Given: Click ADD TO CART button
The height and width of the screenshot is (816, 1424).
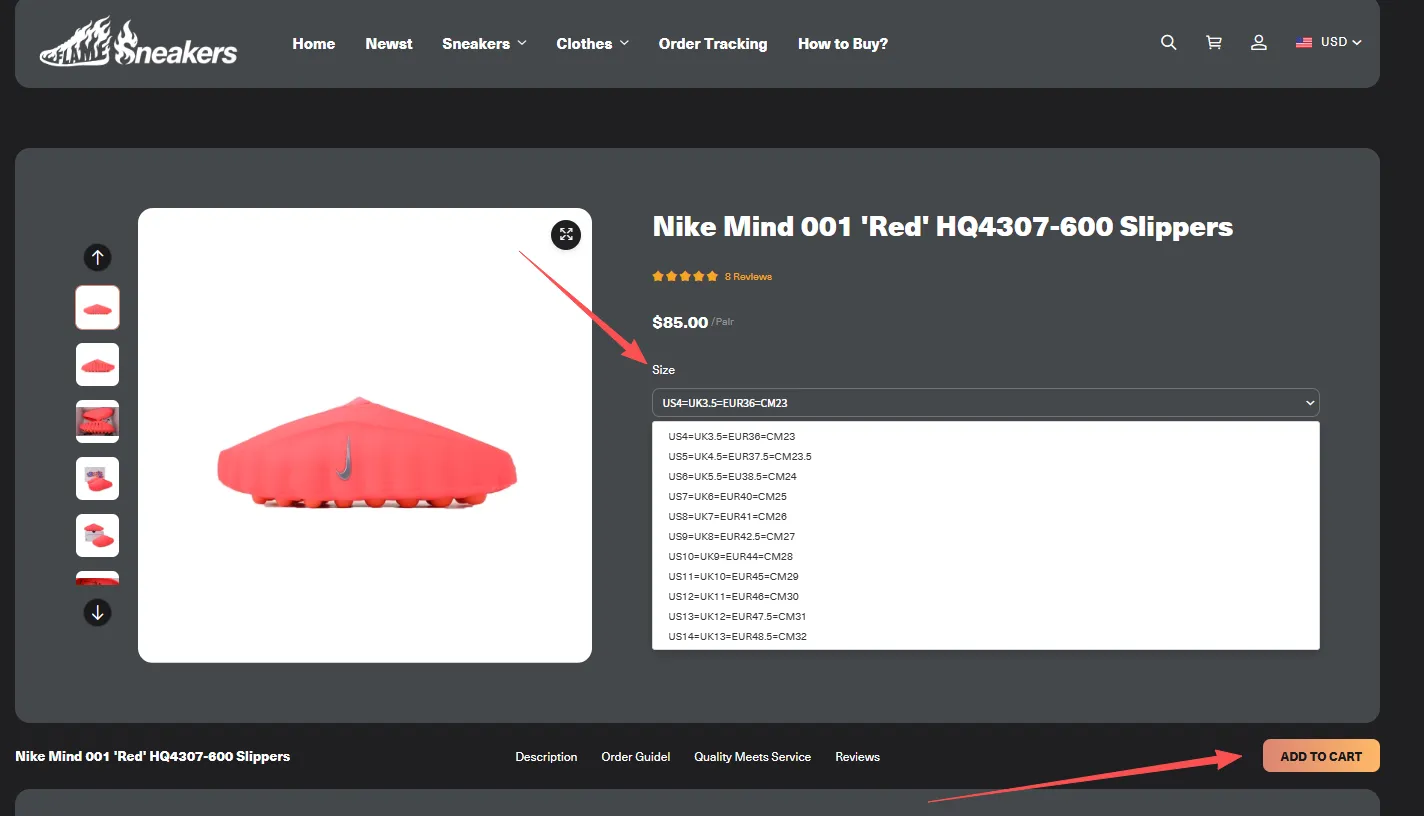Looking at the screenshot, I should coord(1321,756).
